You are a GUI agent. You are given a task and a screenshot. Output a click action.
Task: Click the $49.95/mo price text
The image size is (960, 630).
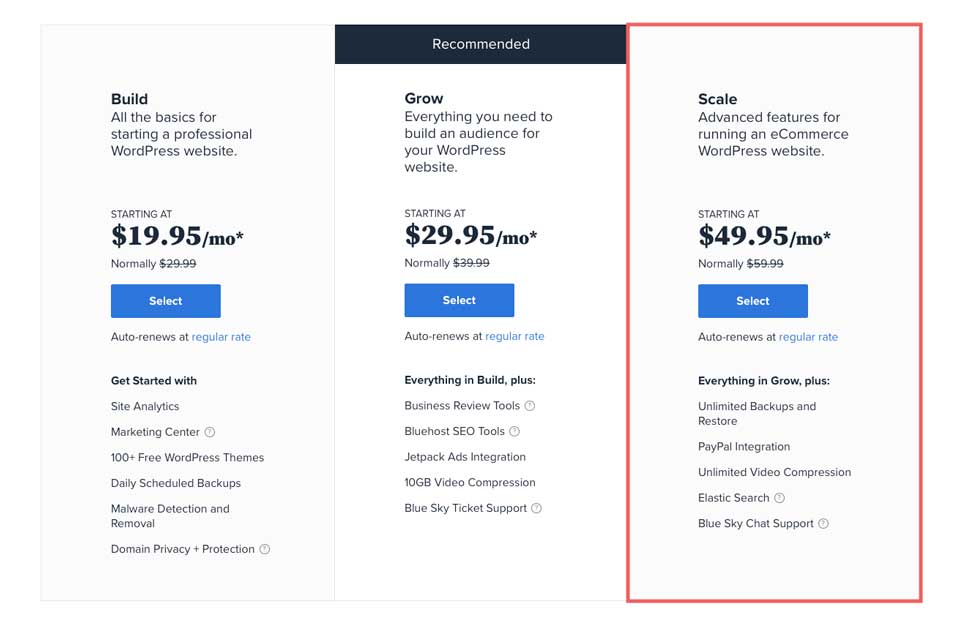(x=765, y=236)
